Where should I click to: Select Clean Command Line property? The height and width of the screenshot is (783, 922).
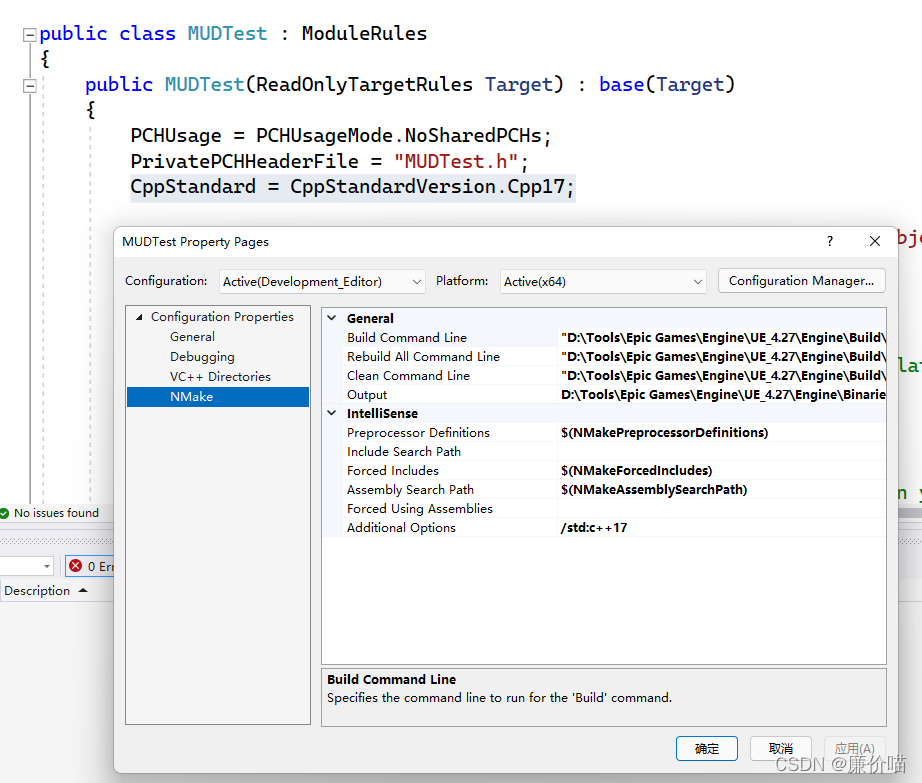click(x=408, y=376)
